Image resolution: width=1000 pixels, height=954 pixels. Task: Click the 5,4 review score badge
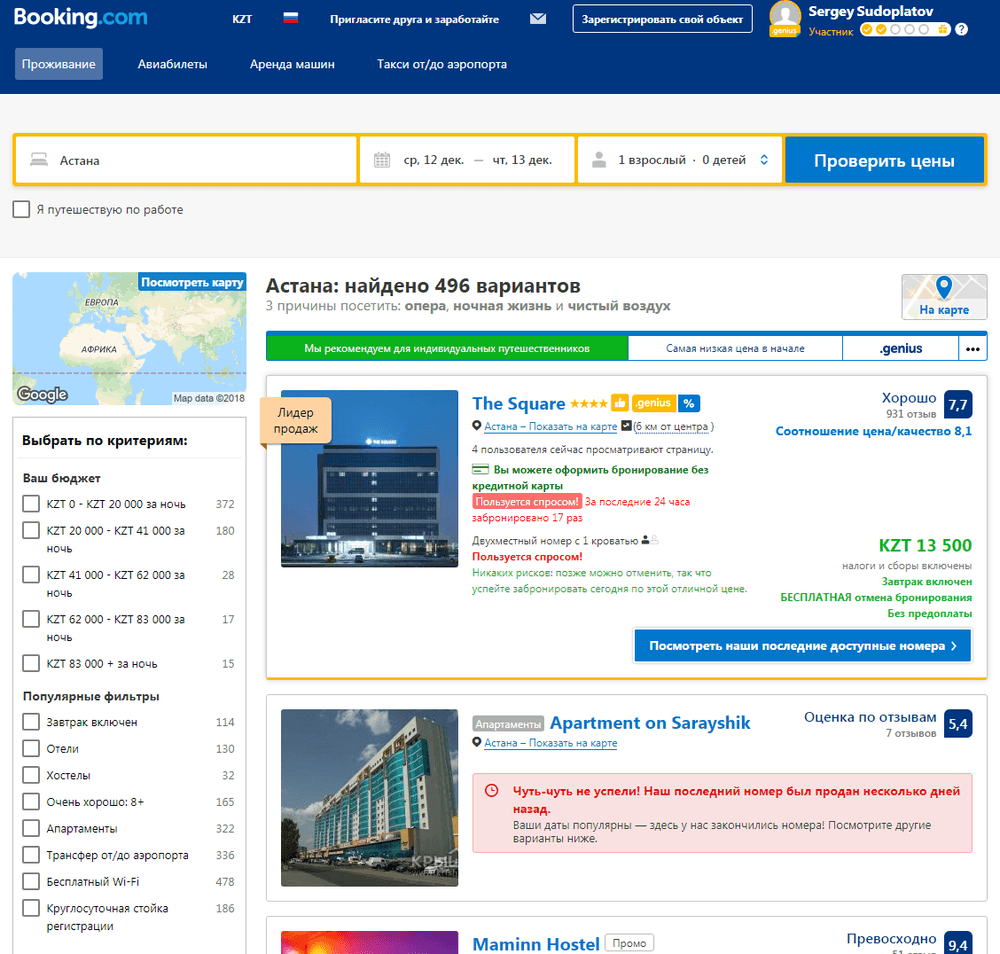pos(958,724)
